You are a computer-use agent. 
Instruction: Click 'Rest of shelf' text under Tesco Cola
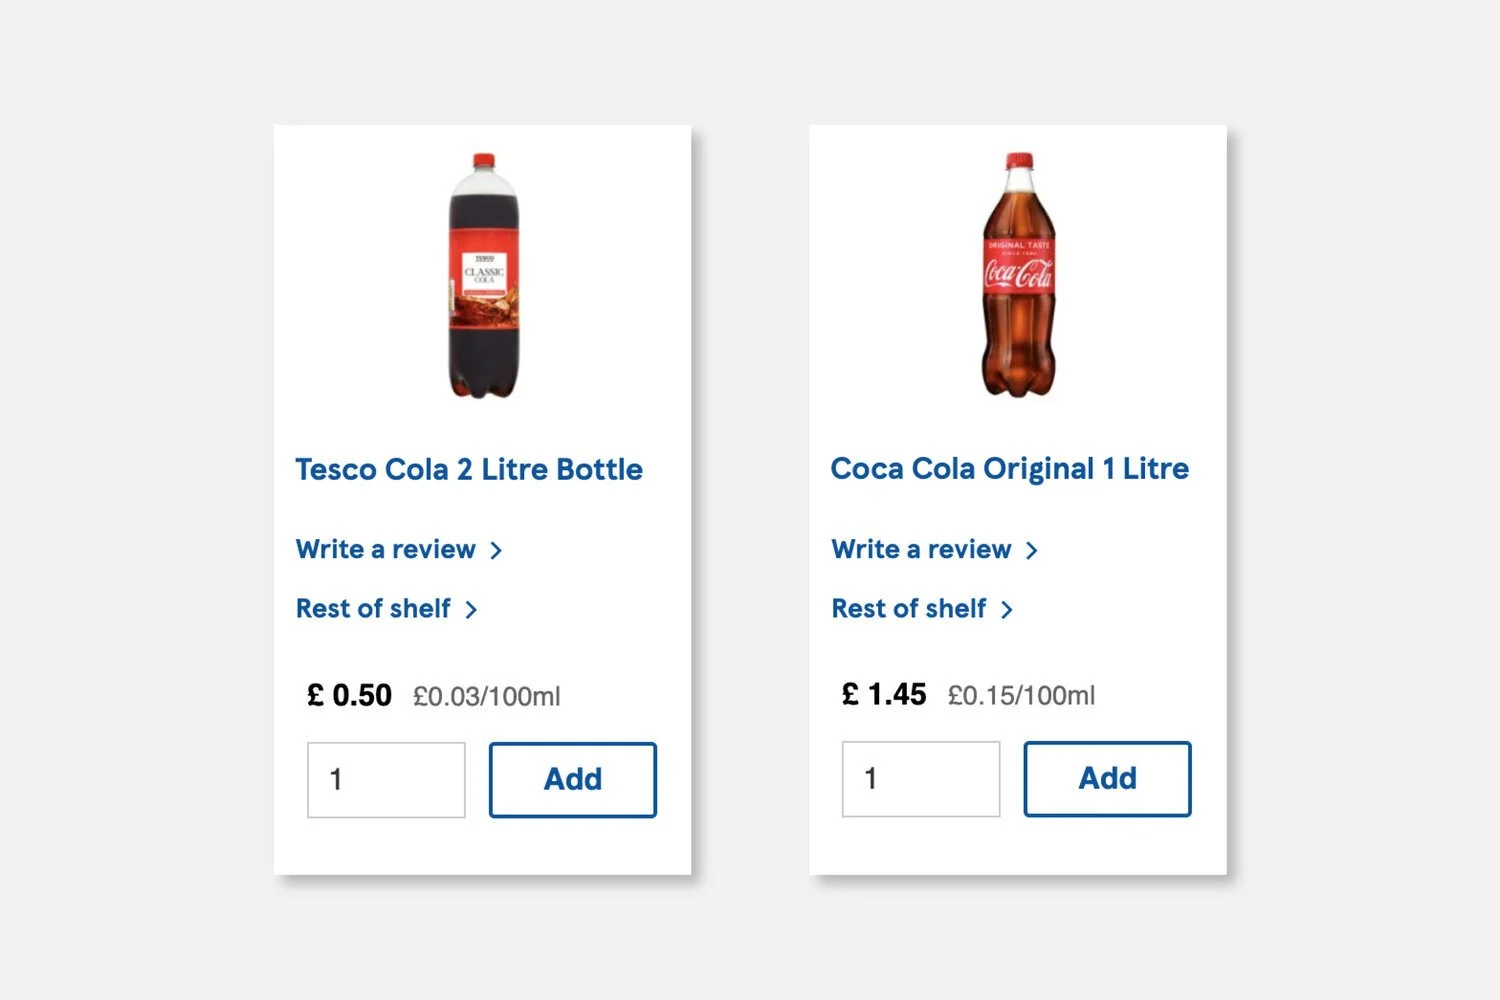[373, 608]
